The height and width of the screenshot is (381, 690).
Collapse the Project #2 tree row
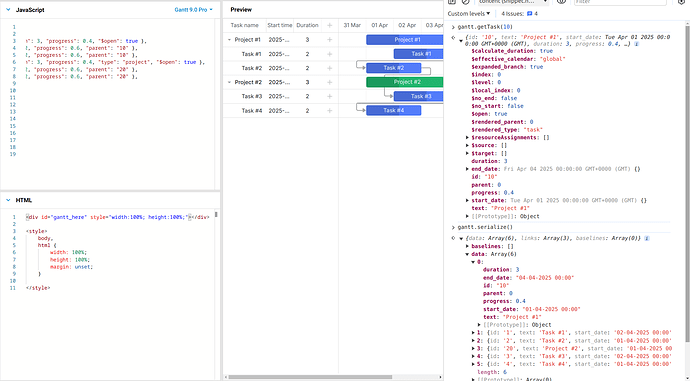point(229,82)
